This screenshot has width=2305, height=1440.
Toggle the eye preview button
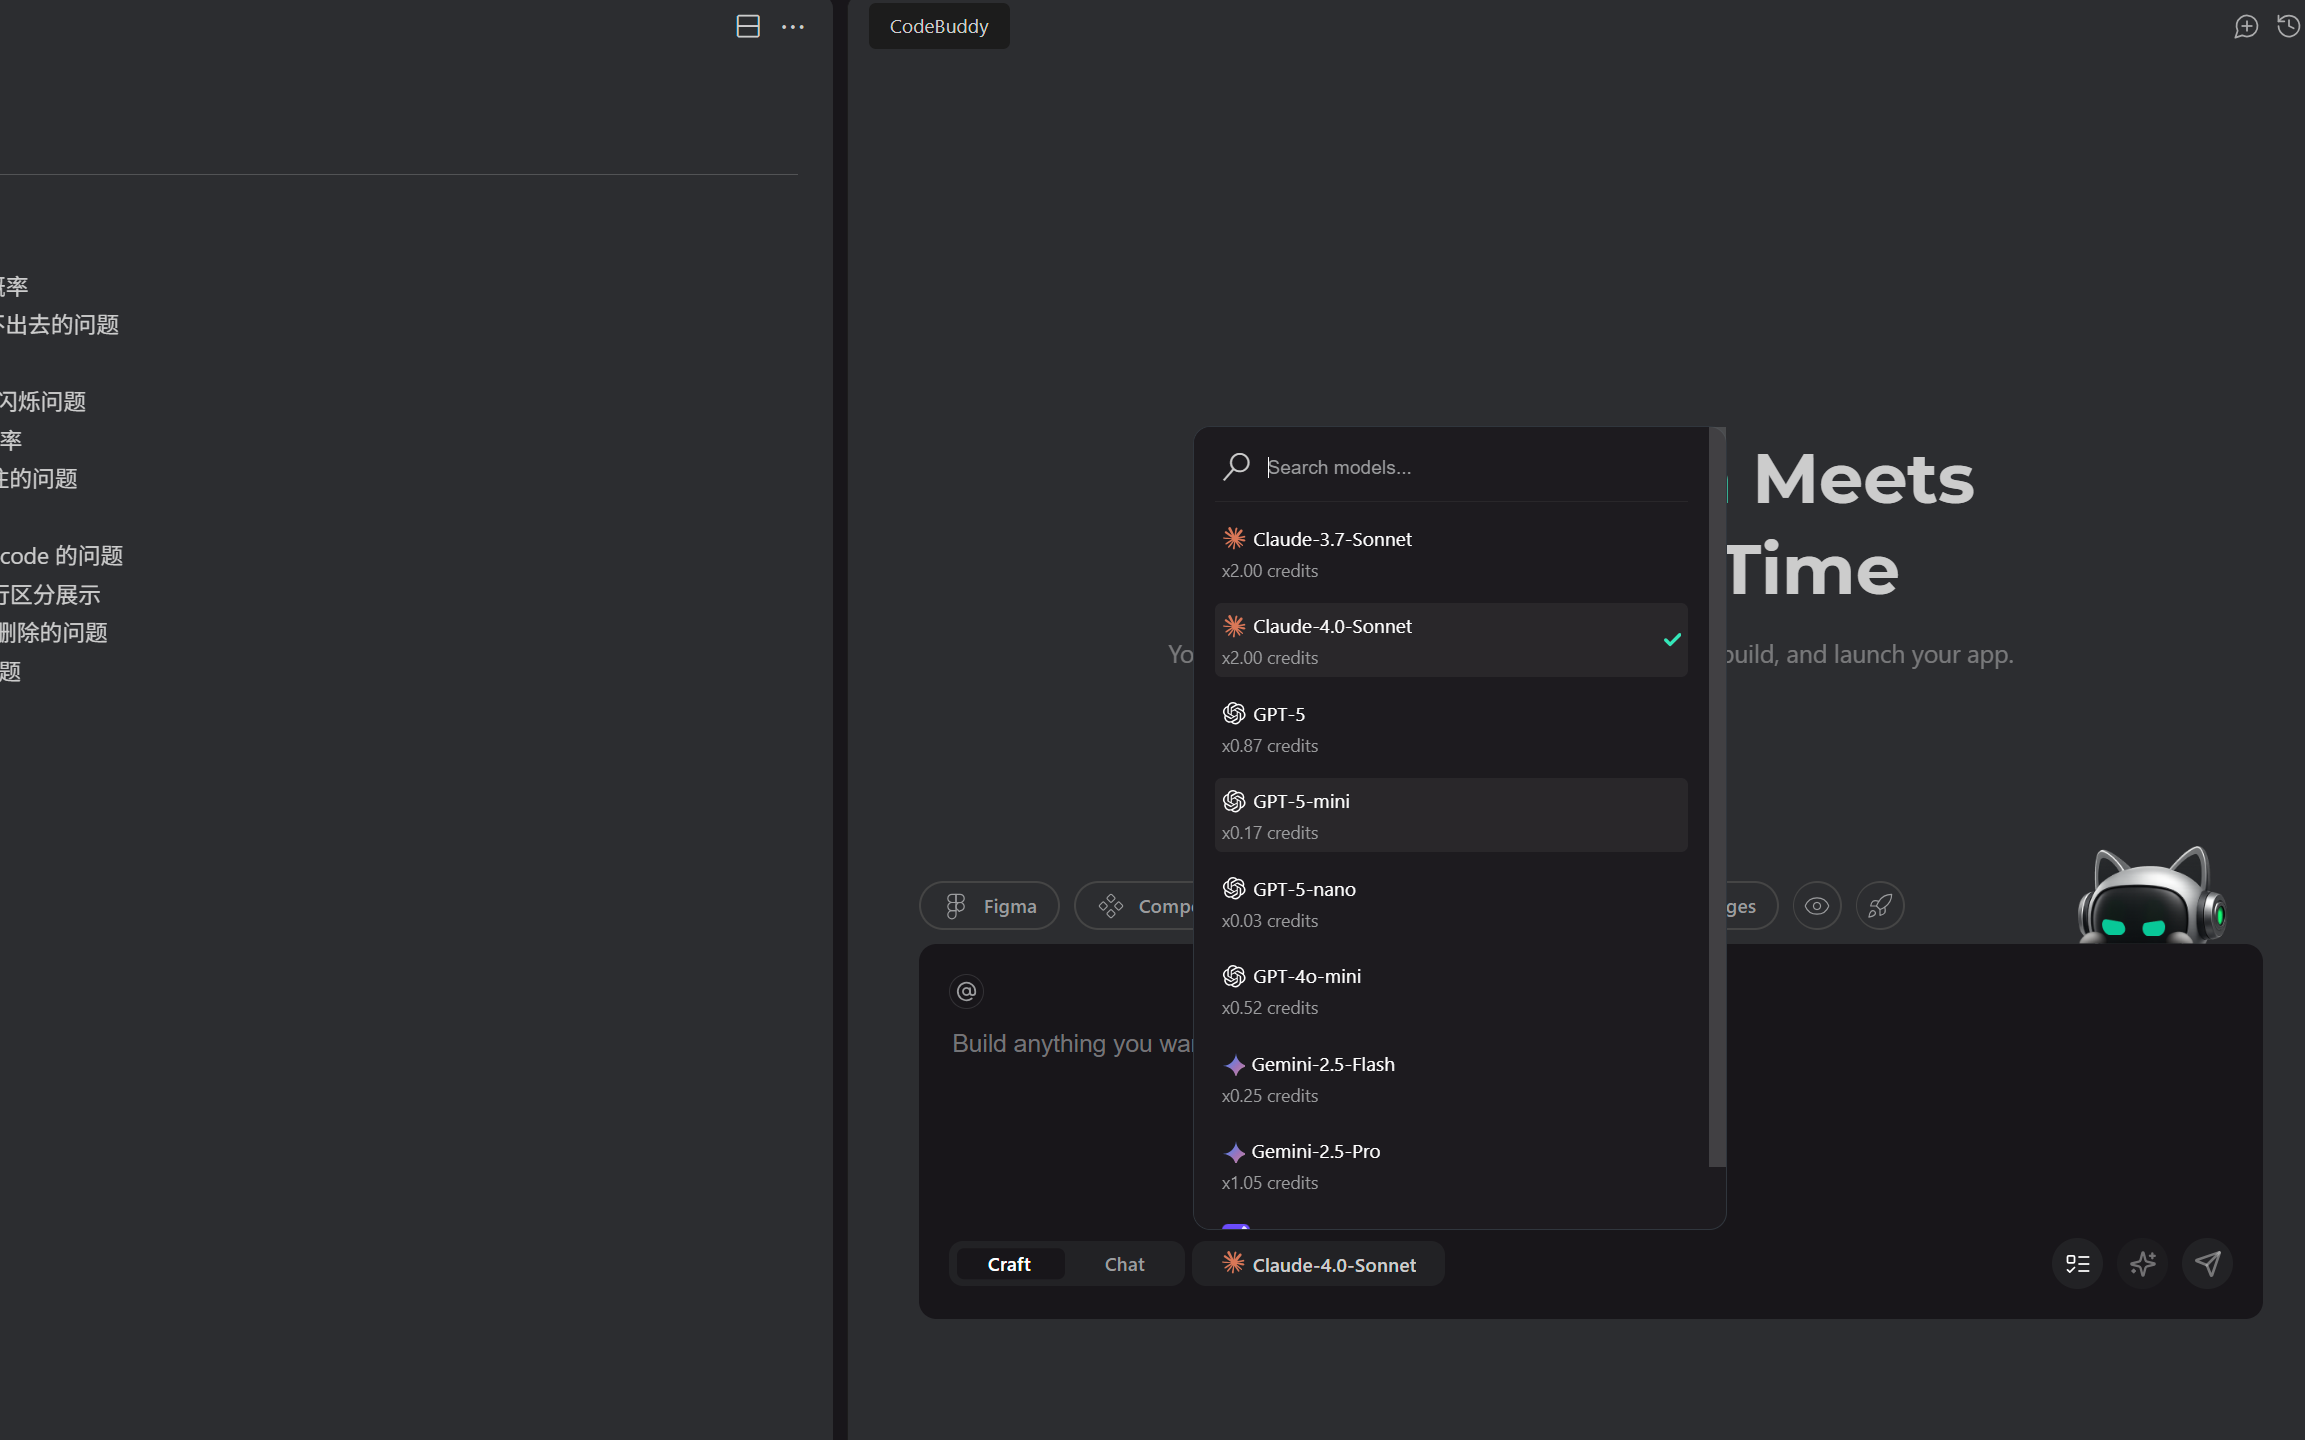coord(1816,906)
